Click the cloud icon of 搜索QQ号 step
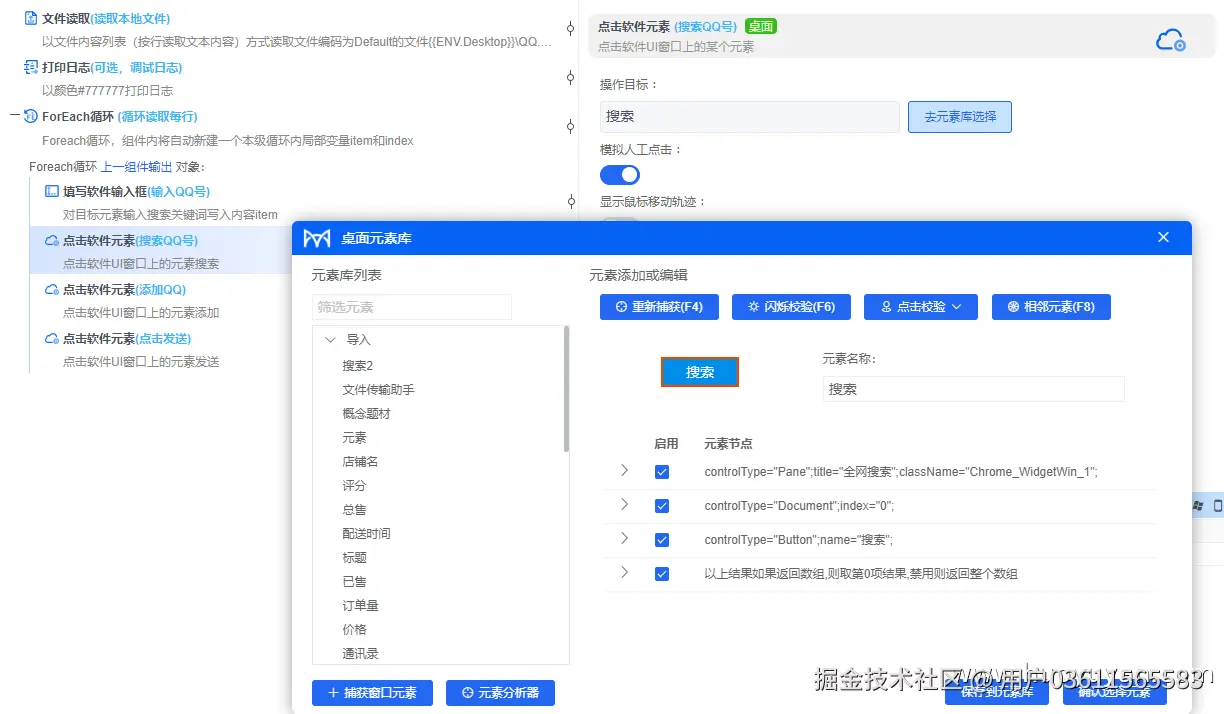 [52, 240]
